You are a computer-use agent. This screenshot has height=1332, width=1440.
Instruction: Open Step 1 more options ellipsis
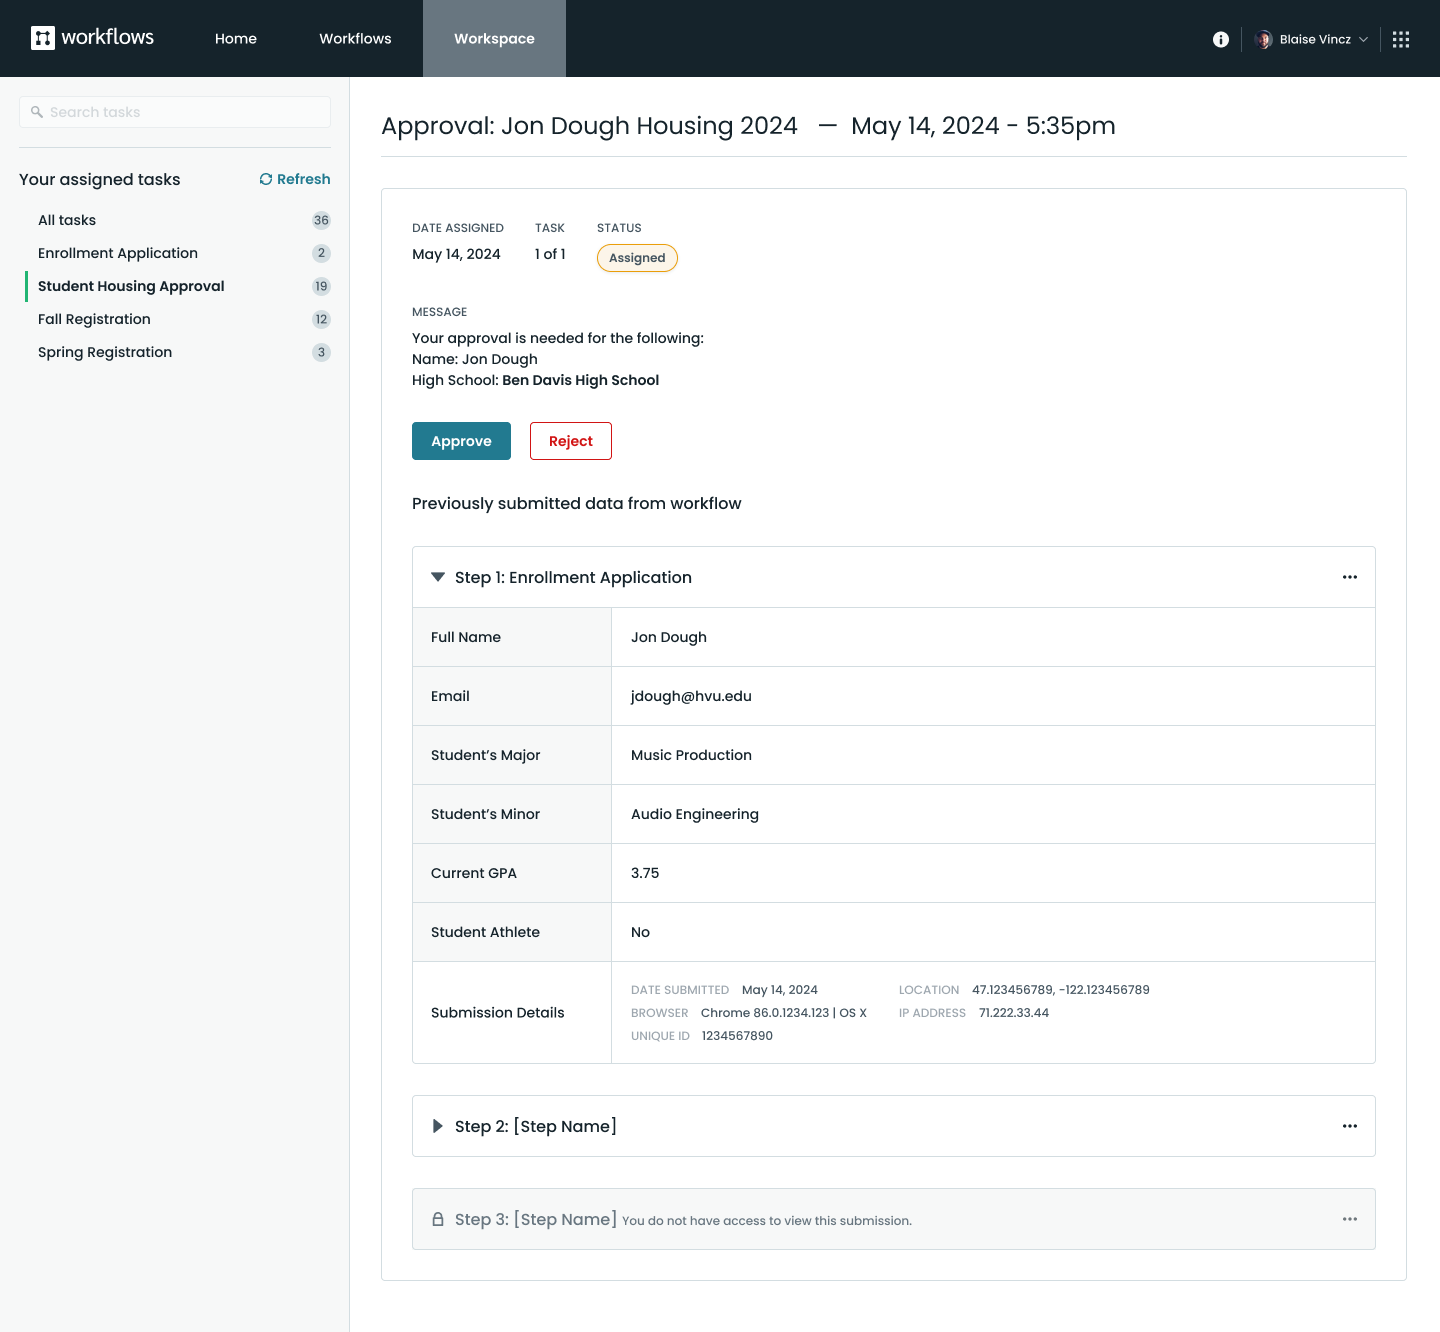(x=1349, y=577)
